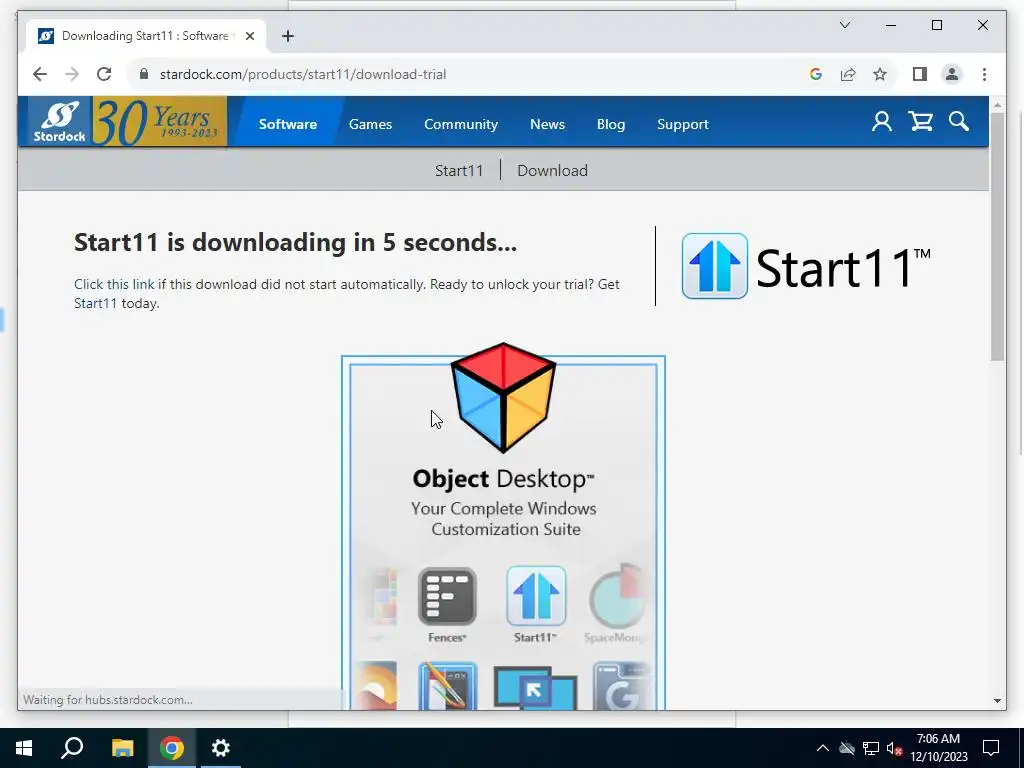This screenshot has height=768, width=1024.
Task: Click the Google icon in address bar
Action: tap(816, 74)
